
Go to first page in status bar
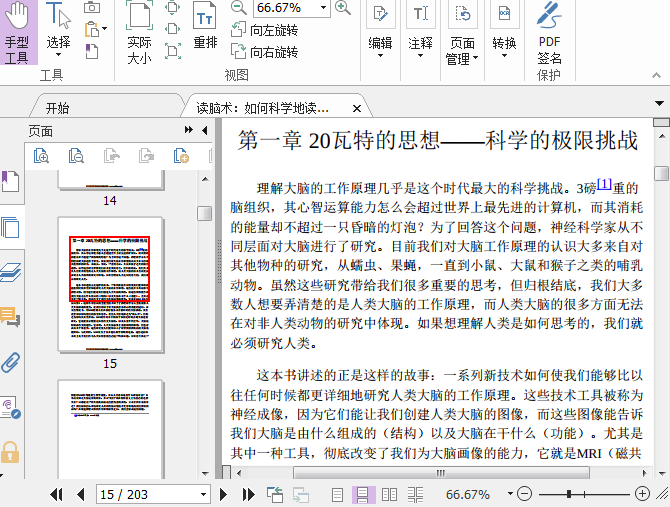point(57,495)
